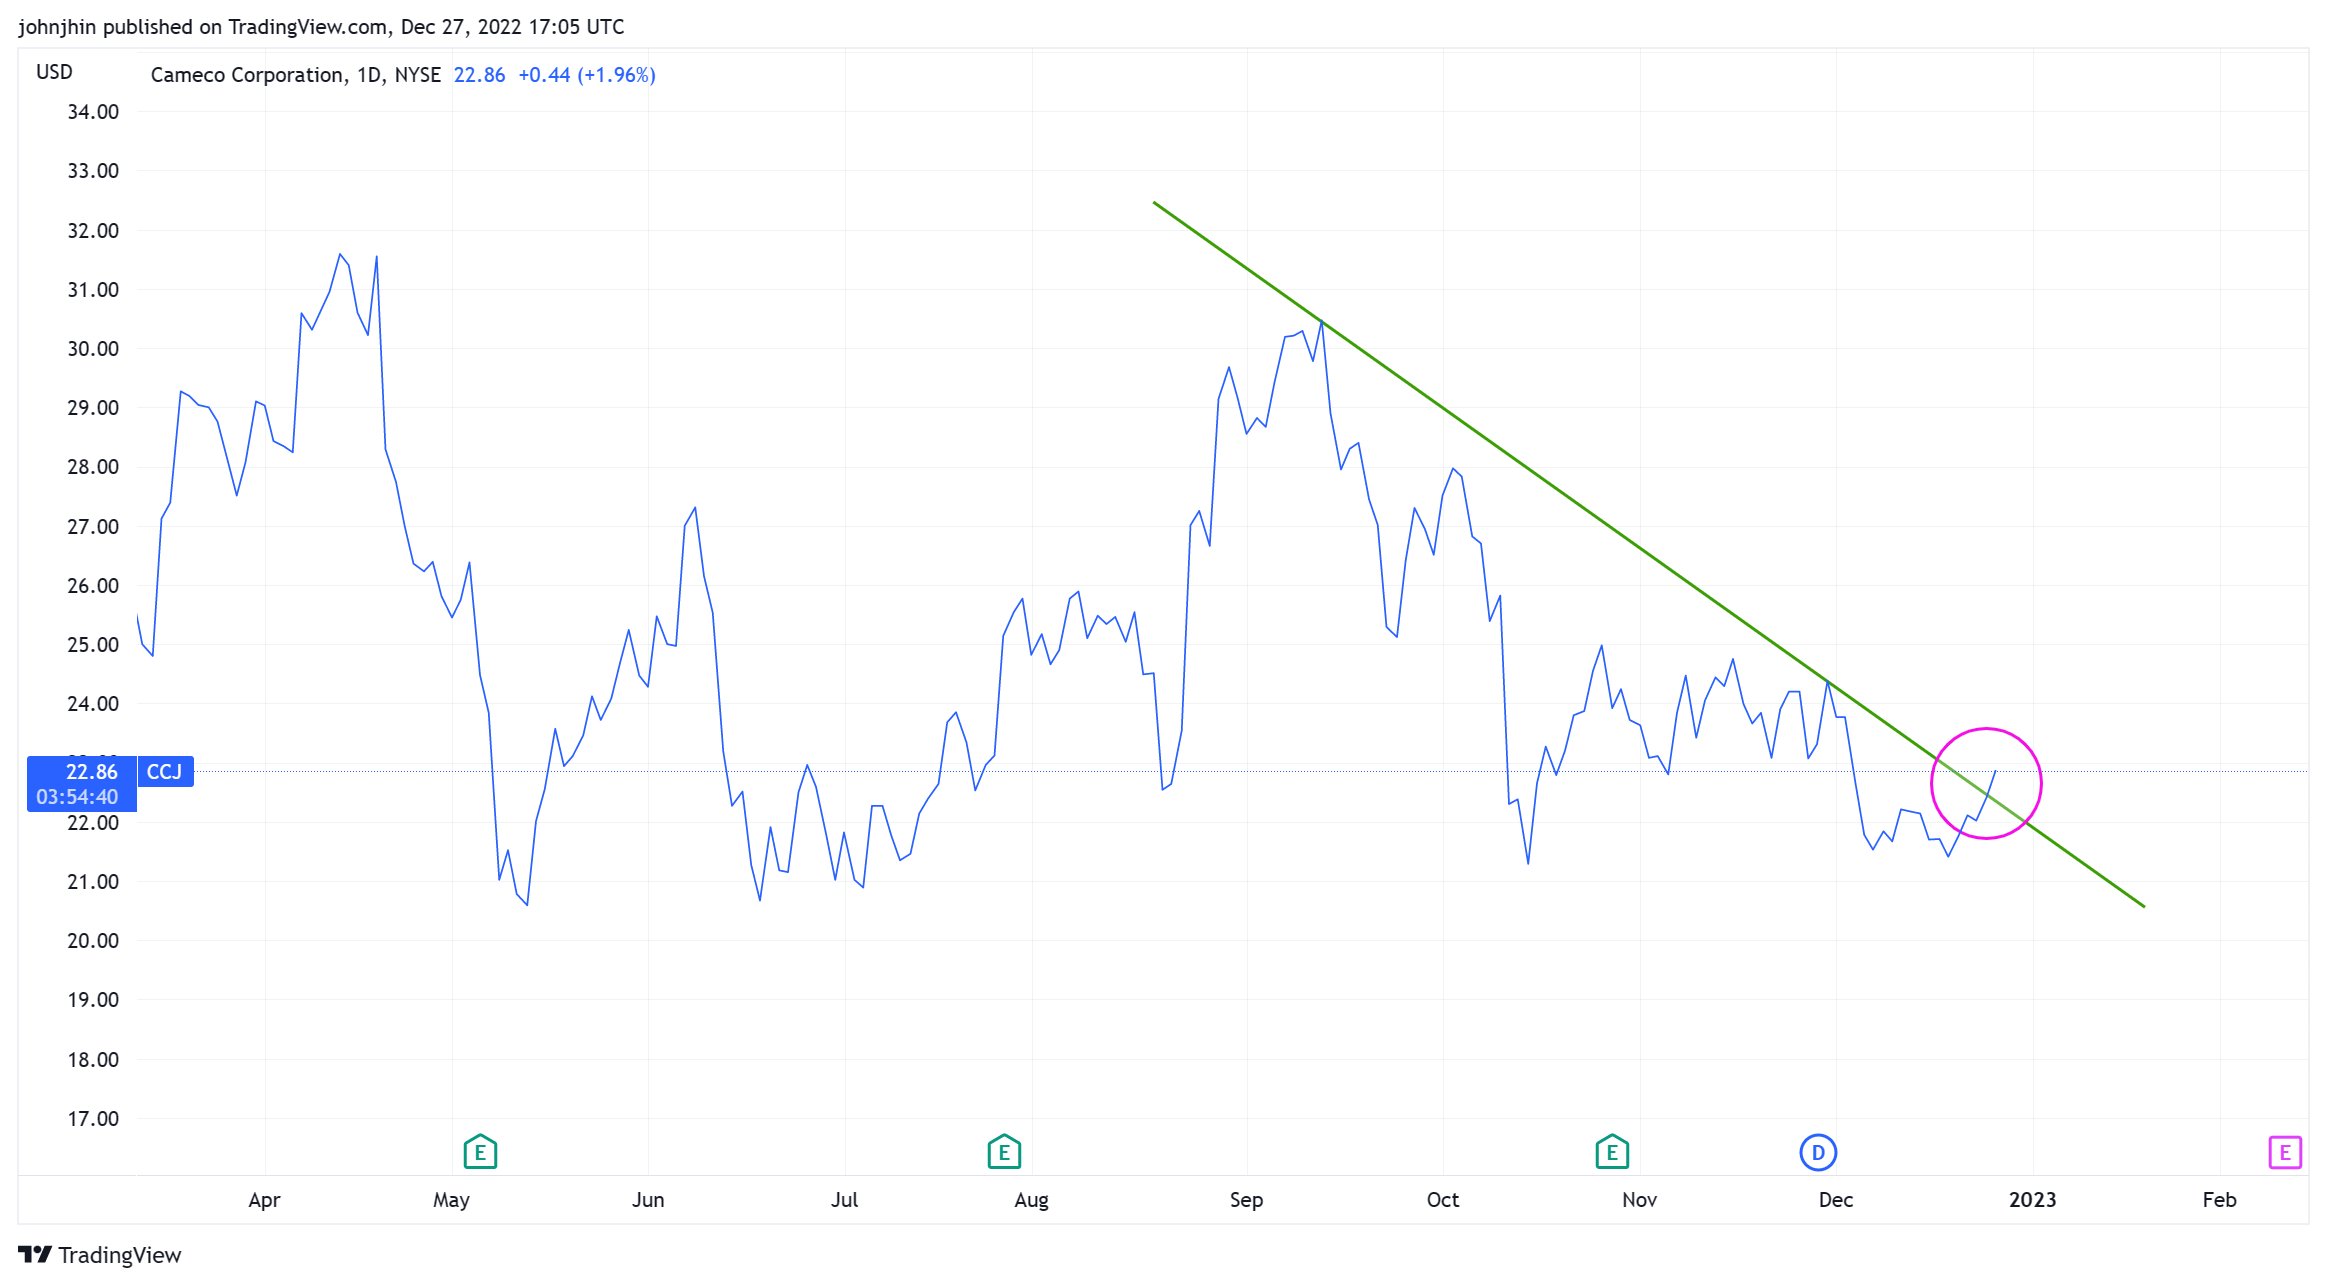Click the Sep label on time axis
Screen dimensions: 2327x1285
[x=1246, y=1199]
